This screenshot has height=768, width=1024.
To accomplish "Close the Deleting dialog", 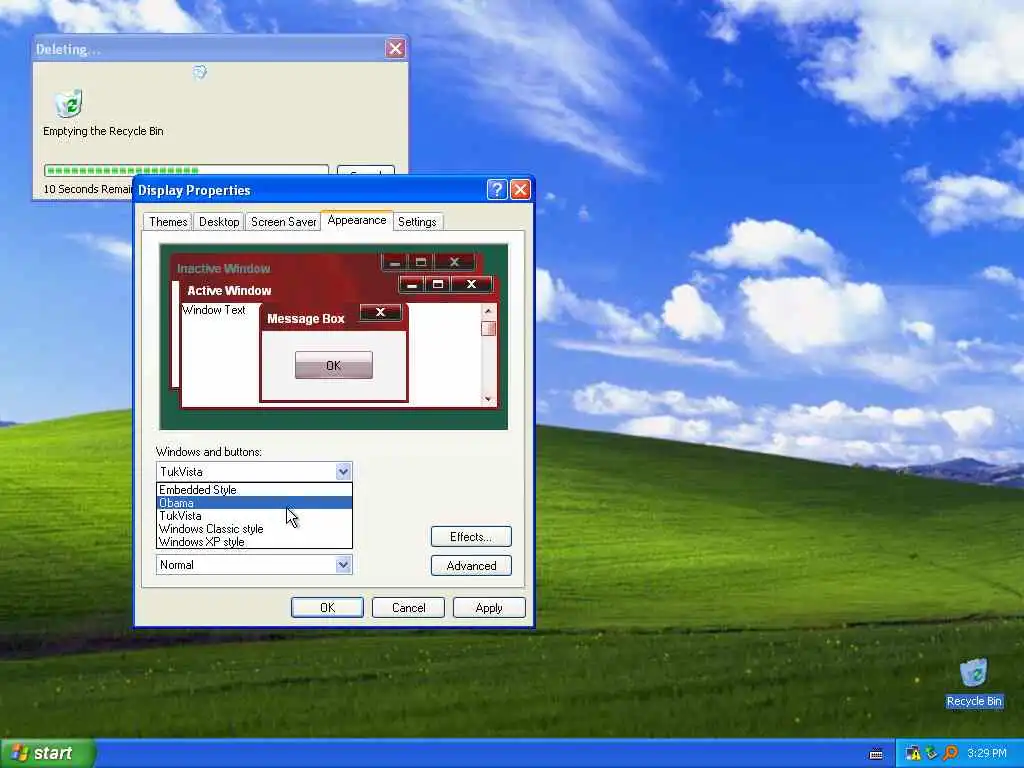I will click(x=394, y=48).
